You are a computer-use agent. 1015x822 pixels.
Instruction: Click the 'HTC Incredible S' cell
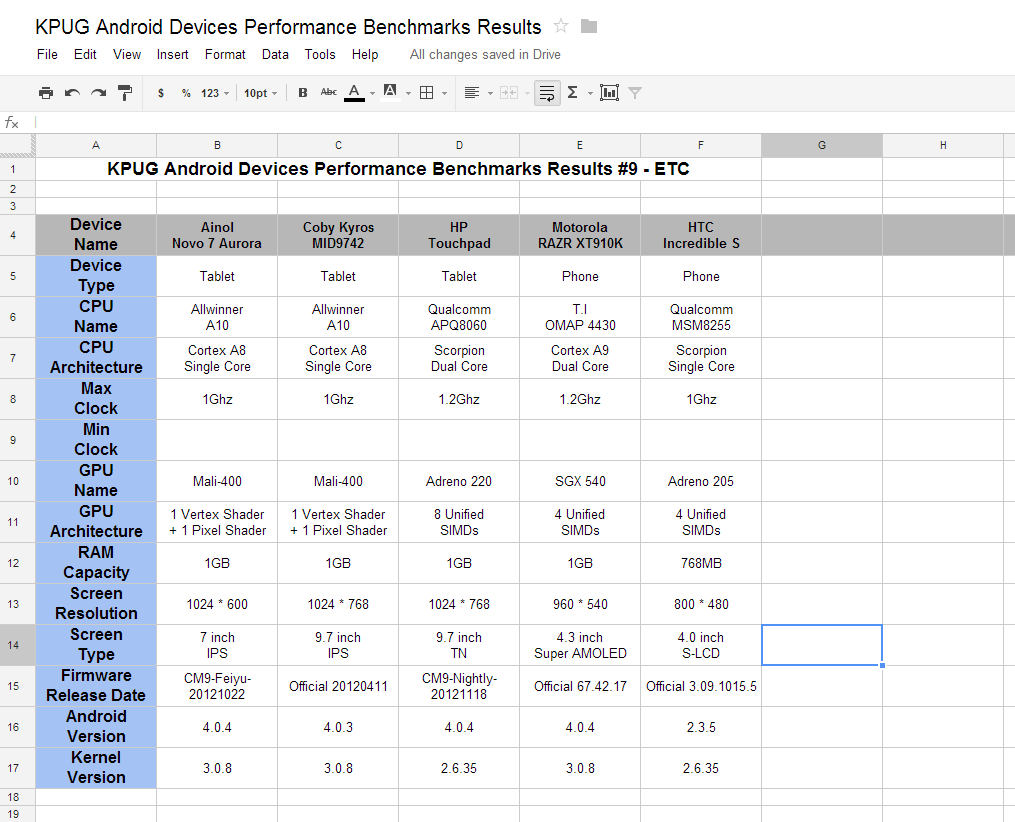pos(701,235)
